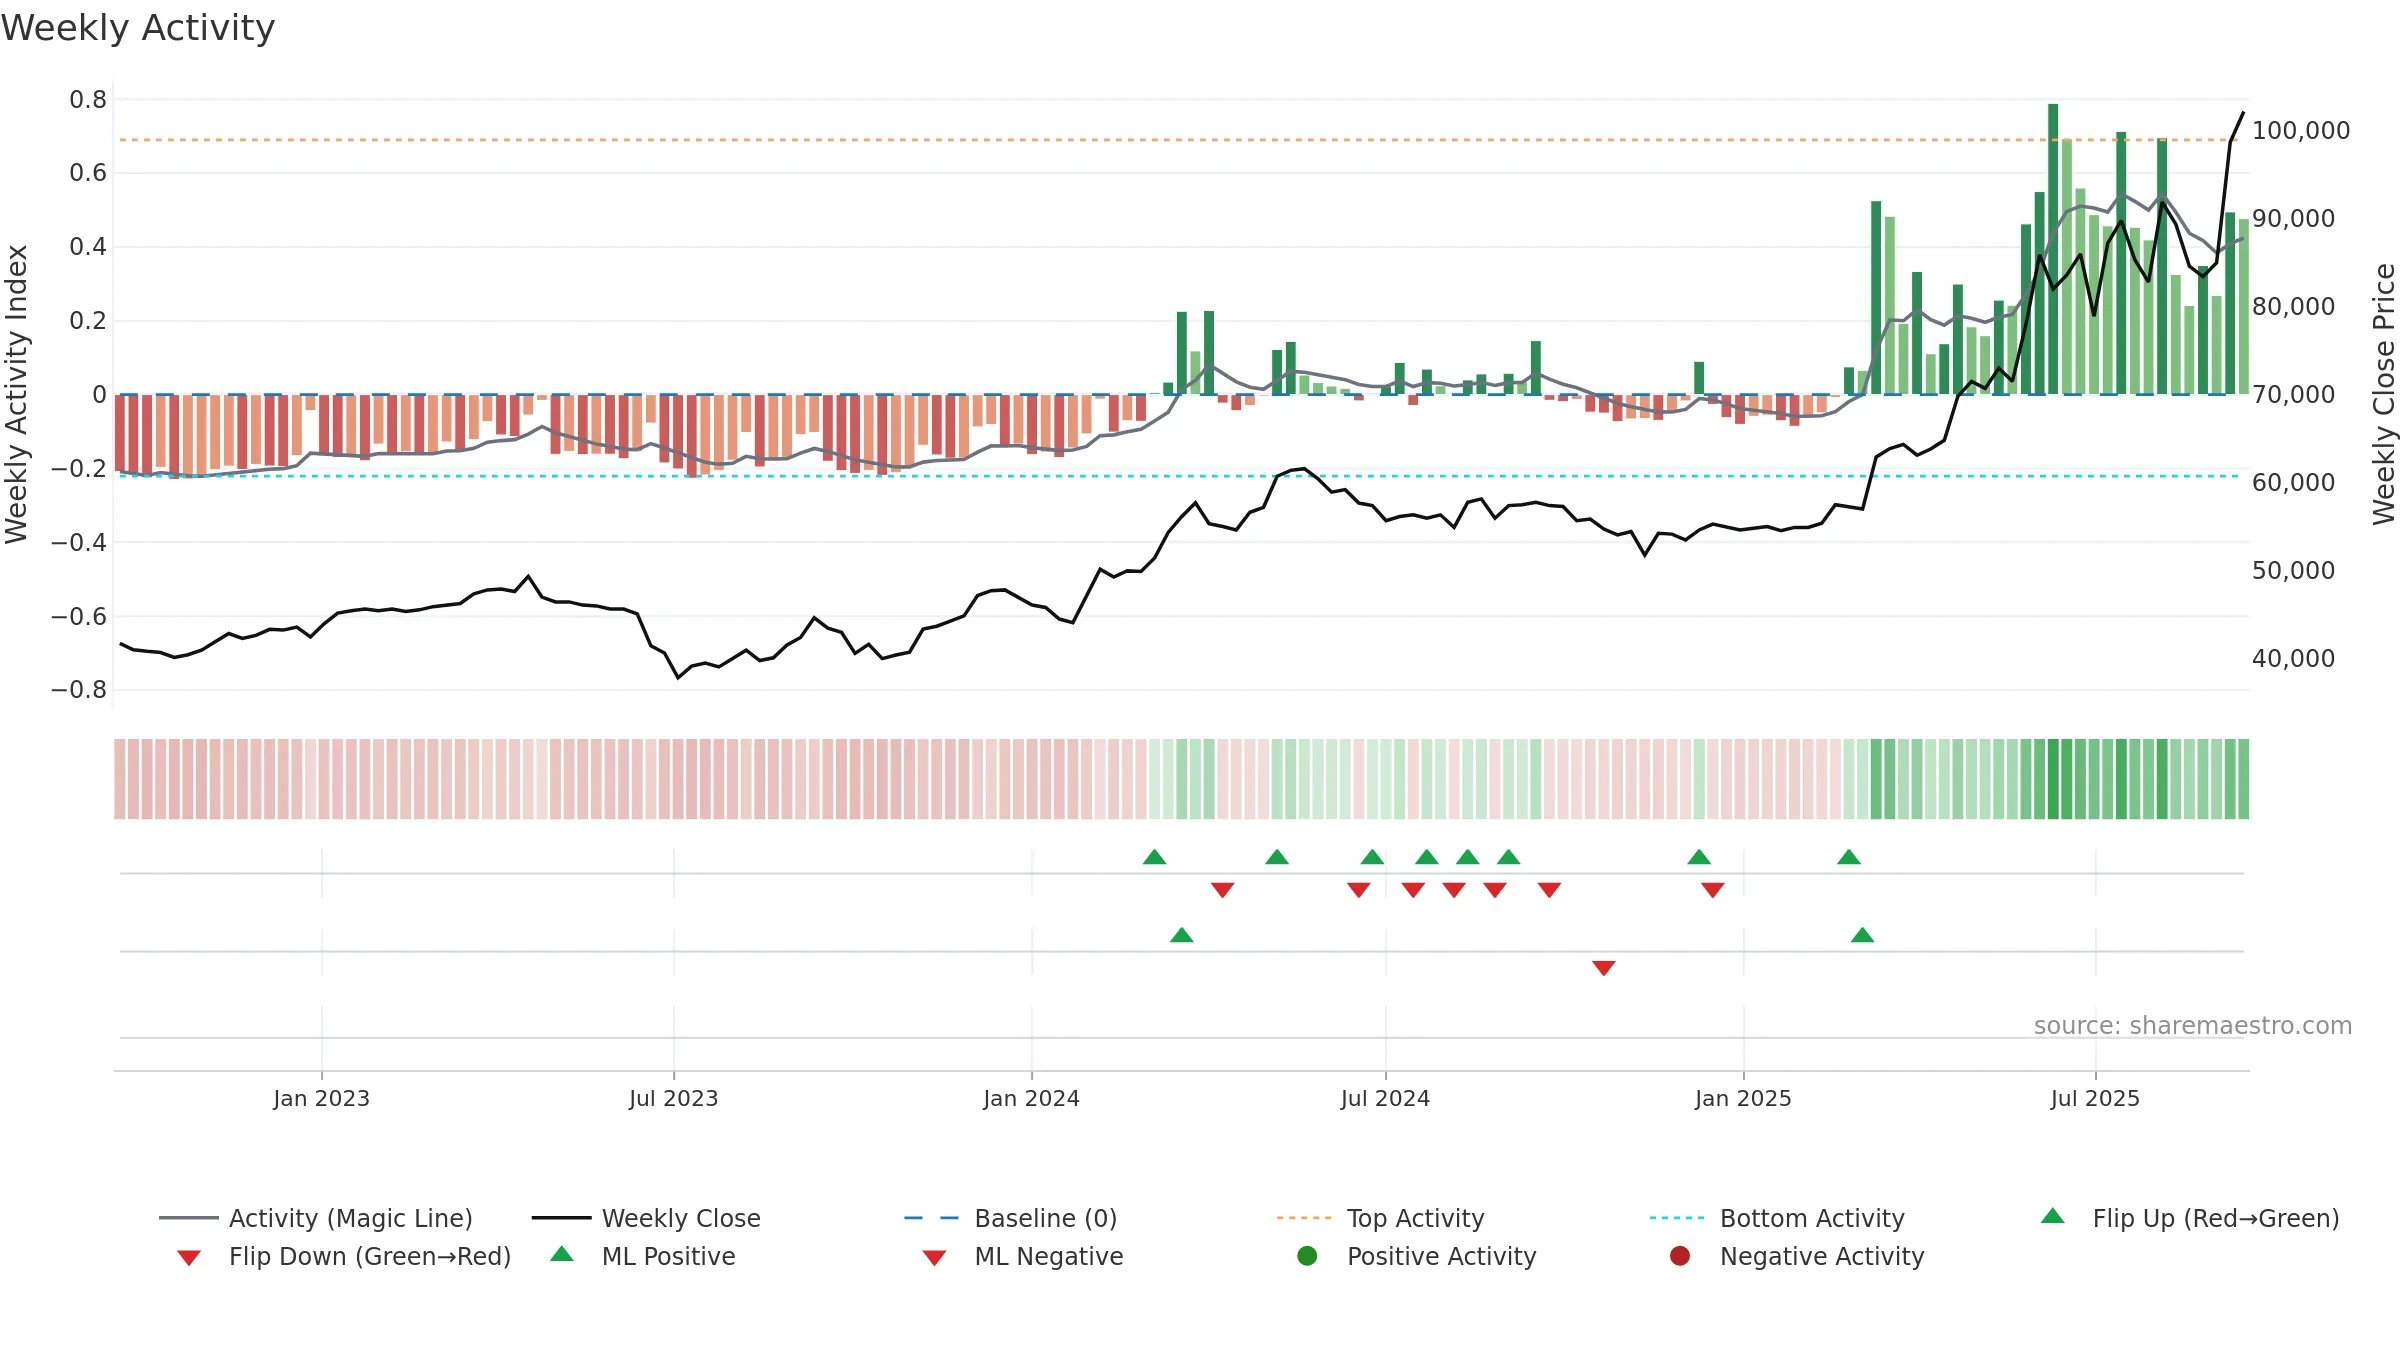Screen dimensions: 2400x1350
Task: Click the lone ML Negative red triangle marker
Action: (x=1604, y=968)
